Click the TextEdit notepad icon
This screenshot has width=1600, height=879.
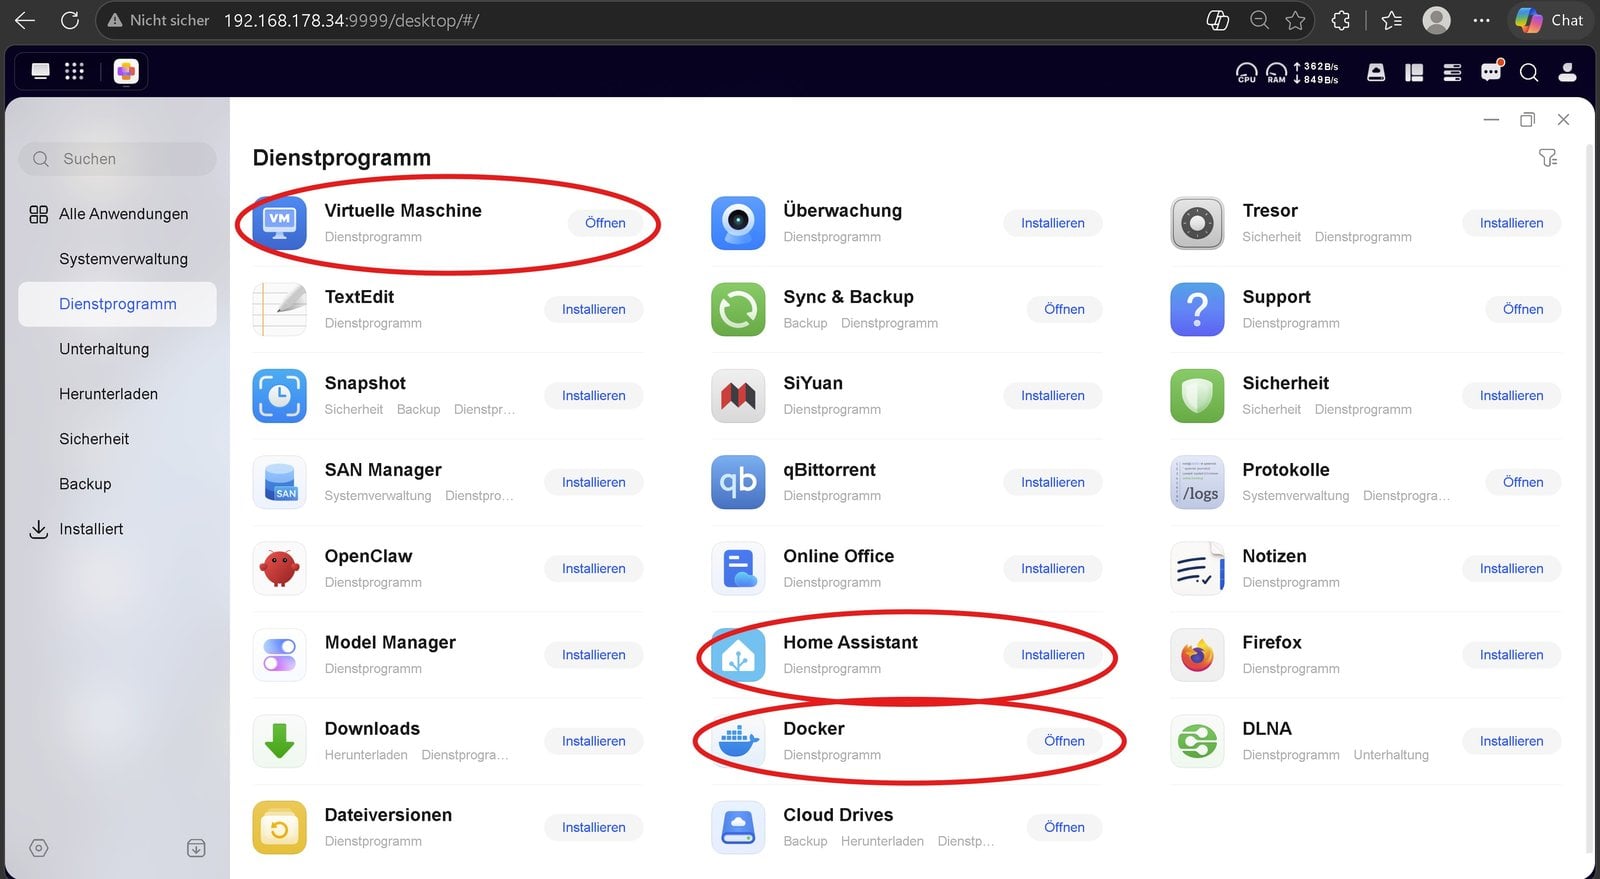pos(279,309)
